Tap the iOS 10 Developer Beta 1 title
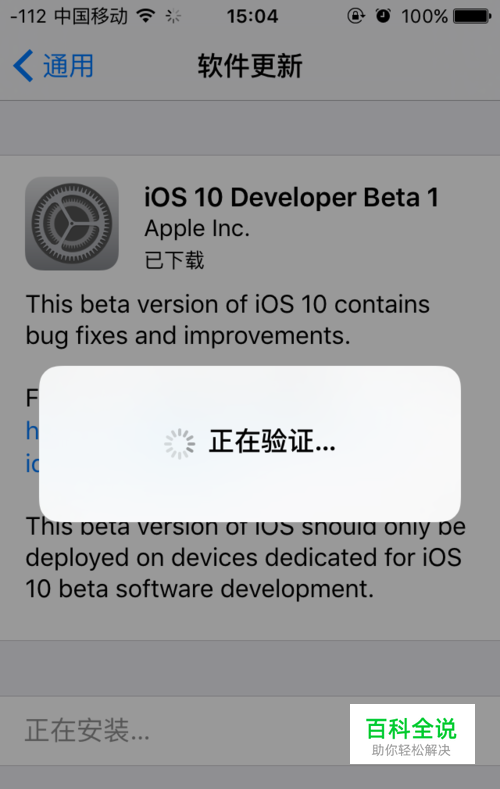The width and height of the screenshot is (500, 789). pyautogui.click(x=291, y=197)
